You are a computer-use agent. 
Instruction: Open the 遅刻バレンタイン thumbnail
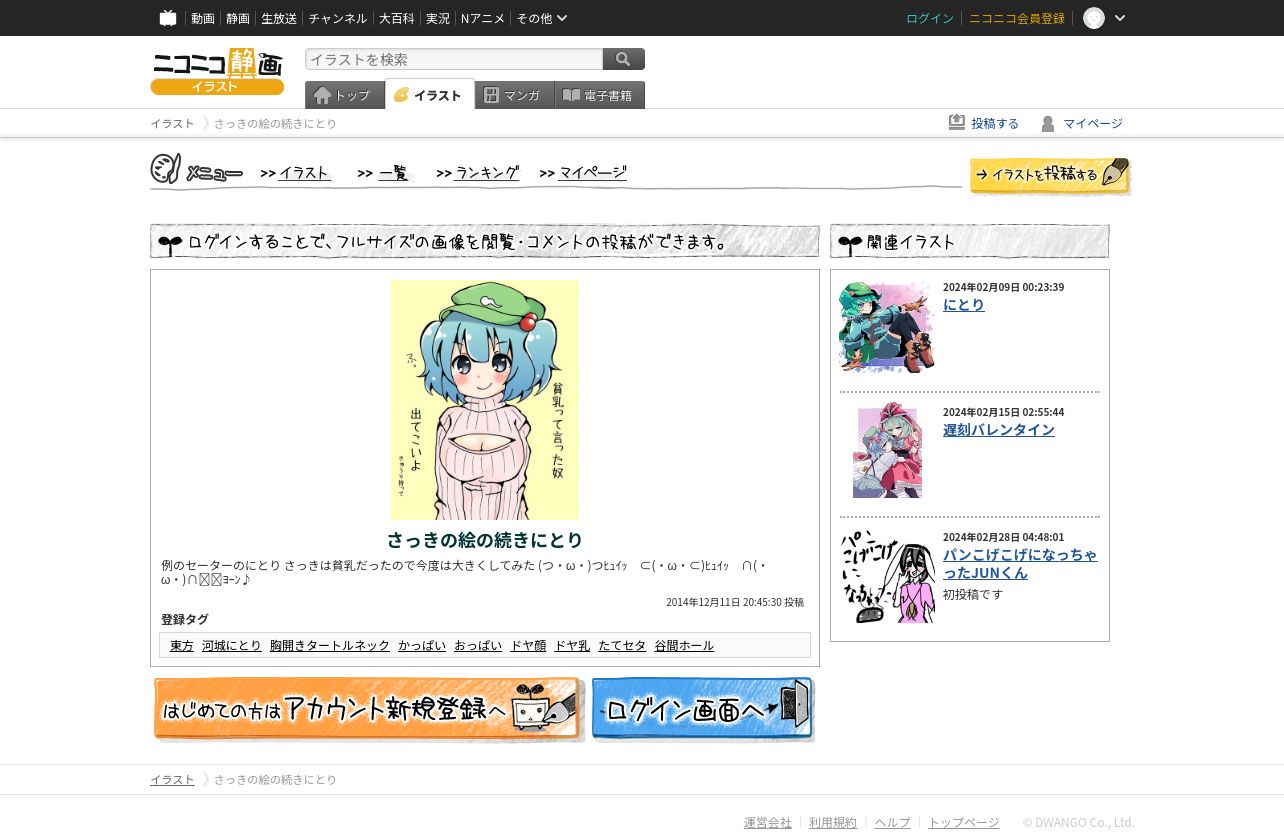coord(887,451)
